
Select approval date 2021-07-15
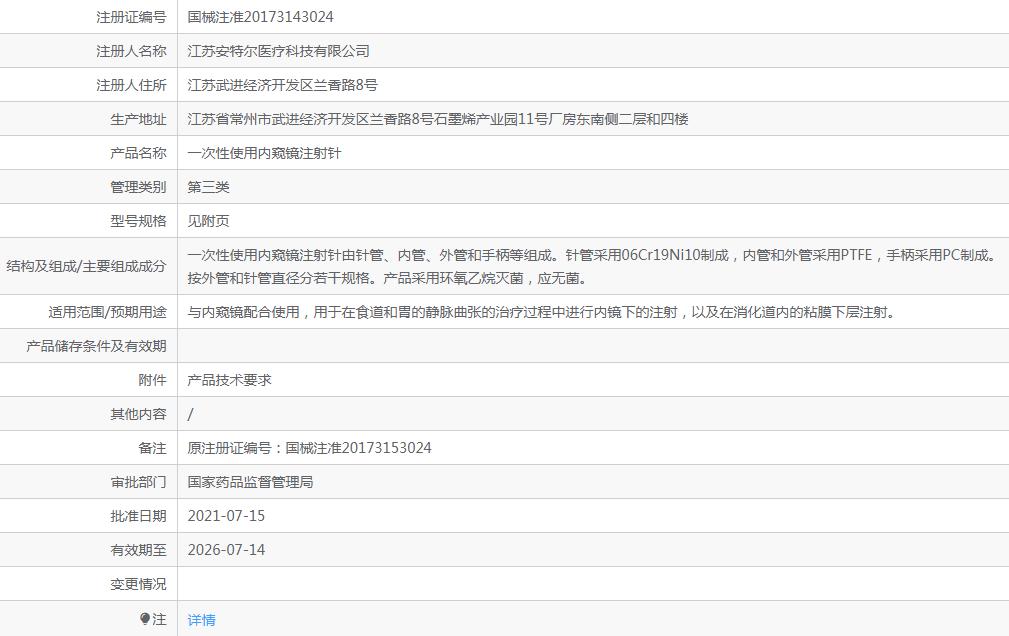(x=226, y=516)
